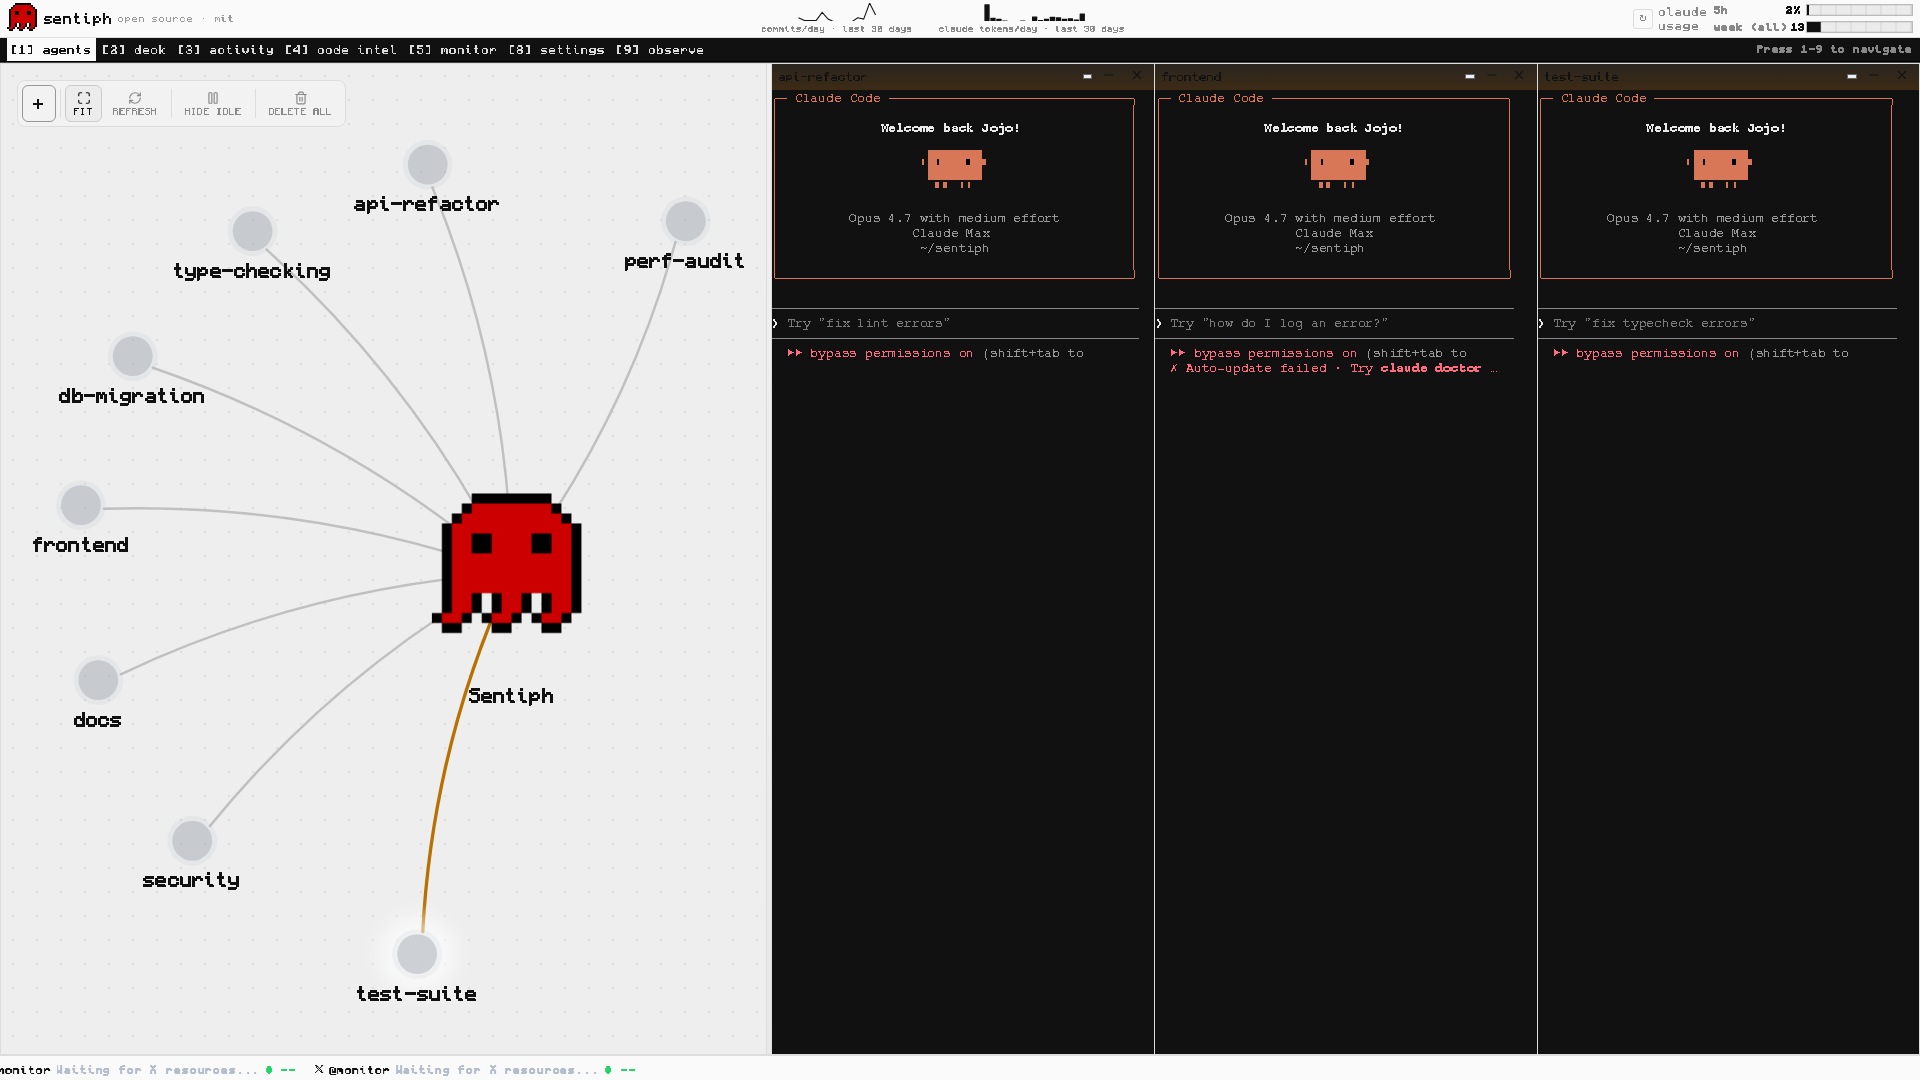
Task: Select the api-refactor agent node
Action: click(x=427, y=165)
